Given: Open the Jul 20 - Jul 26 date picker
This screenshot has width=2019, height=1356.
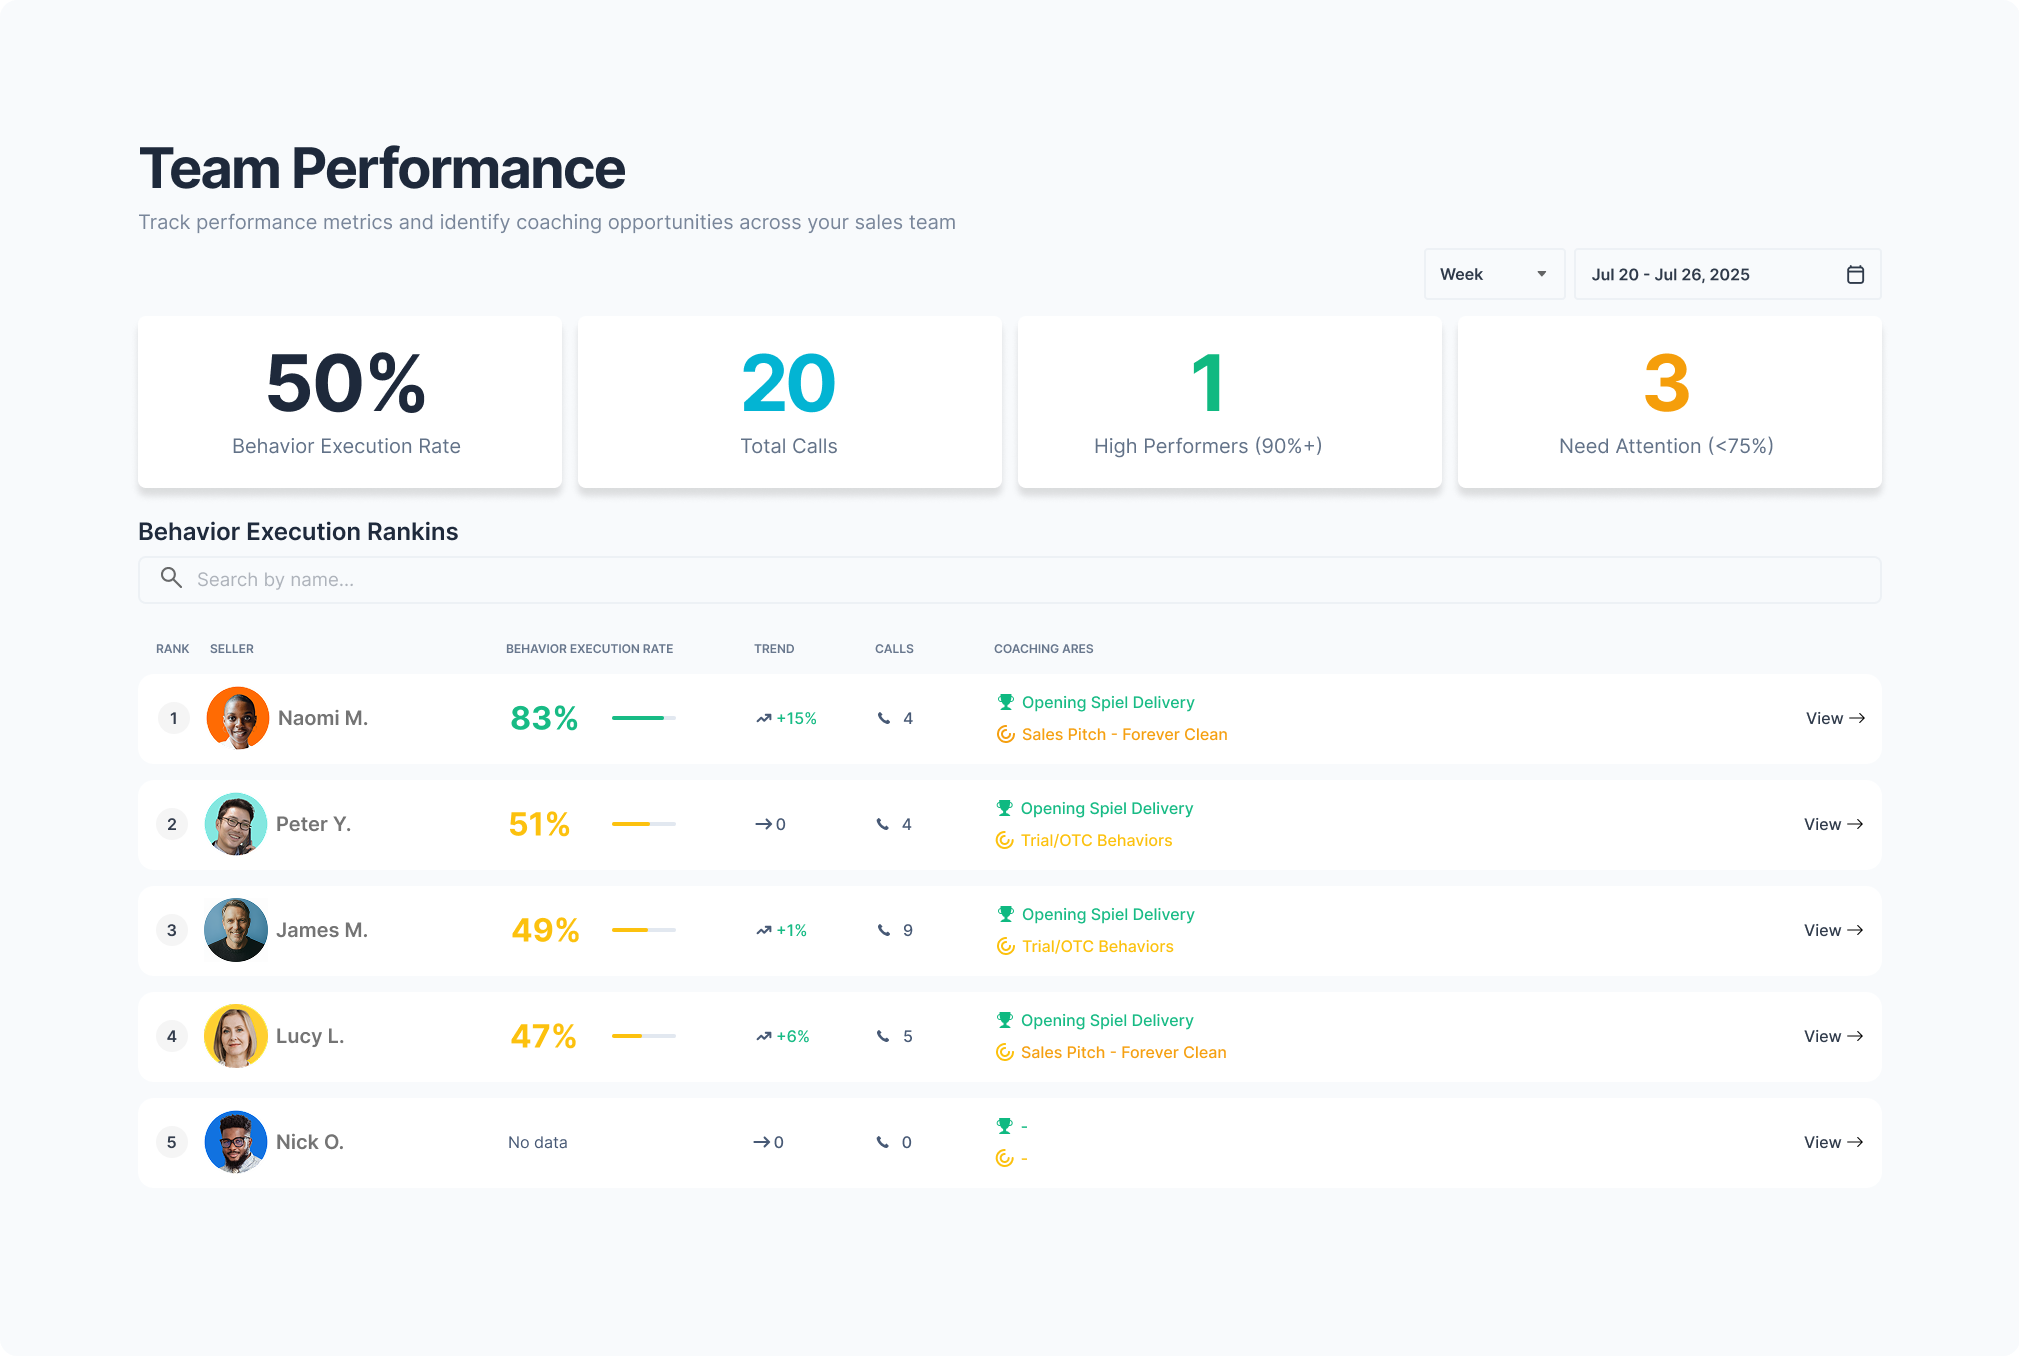Looking at the screenshot, I should (1710, 274).
